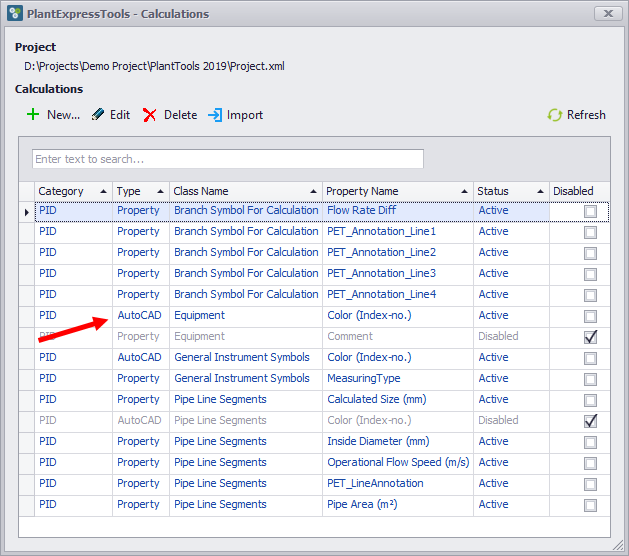This screenshot has height=556, width=629.
Task: Click the Disabled column header
Action: click(x=573, y=191)
